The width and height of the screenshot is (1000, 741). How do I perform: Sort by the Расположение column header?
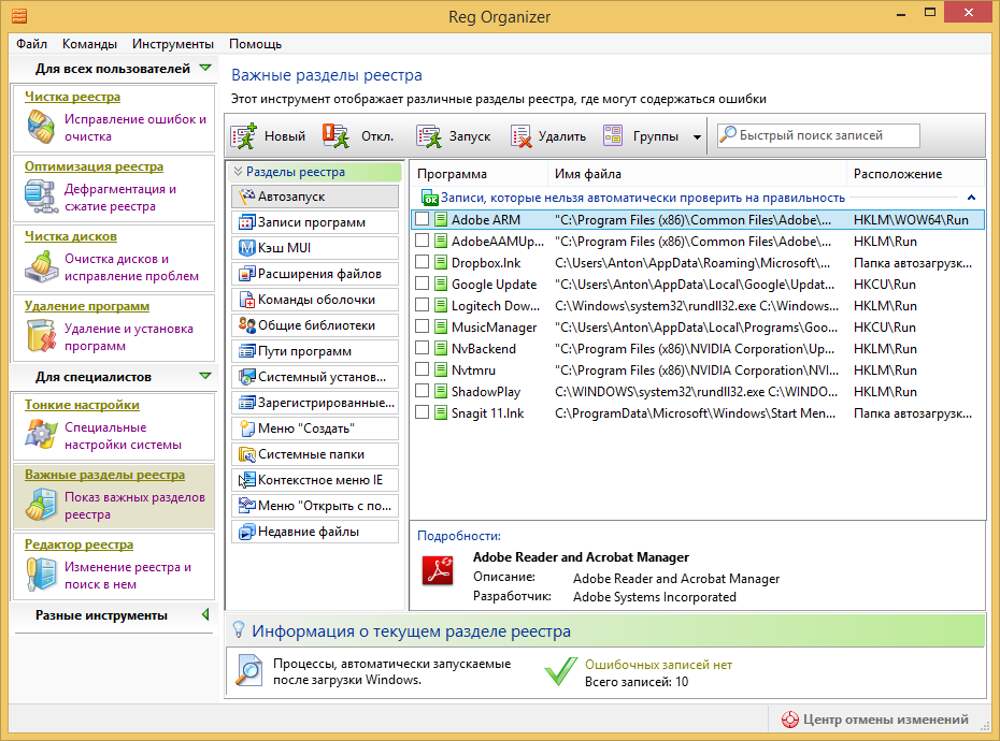pos(897,174)
